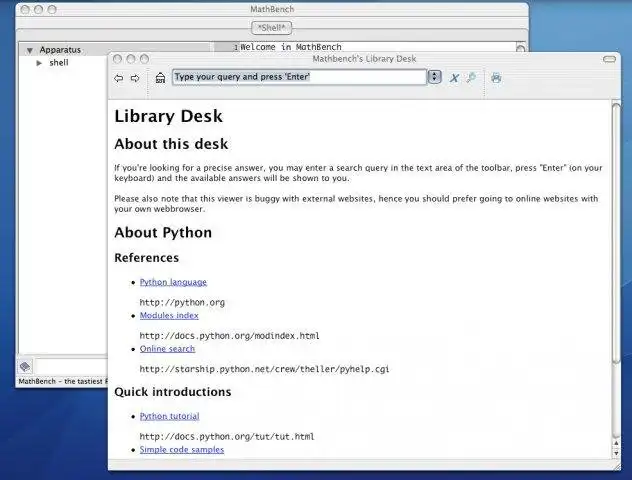632x480 pixels.
Task: Clear the query with X icon
Action: coord(454,78)
